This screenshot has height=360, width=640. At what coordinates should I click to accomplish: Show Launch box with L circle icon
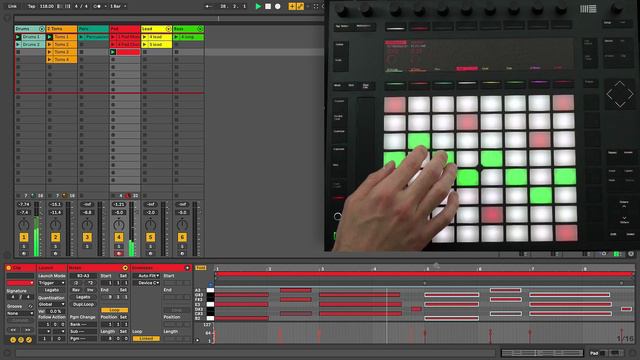pyautogui.click(x=13, y=340)
